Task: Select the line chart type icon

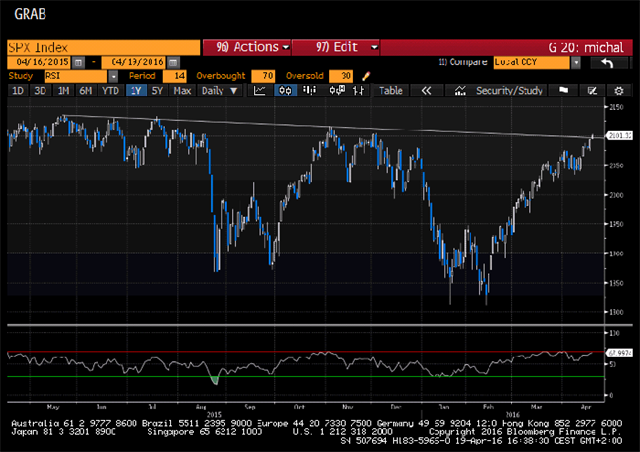Action: 260,91
